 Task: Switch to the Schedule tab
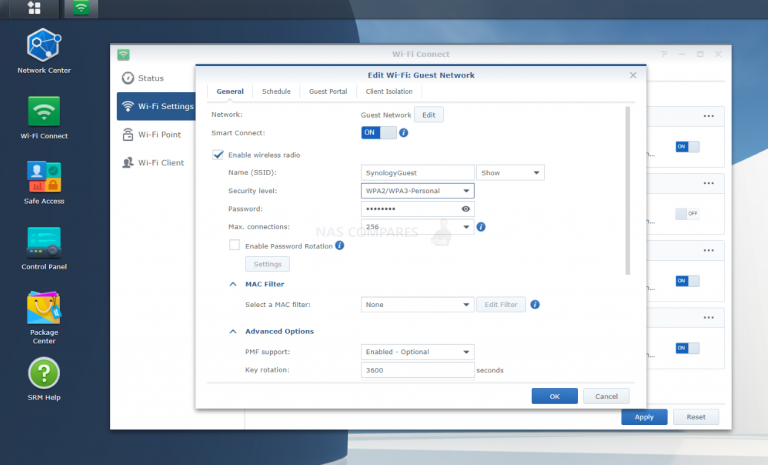point(276,92)
